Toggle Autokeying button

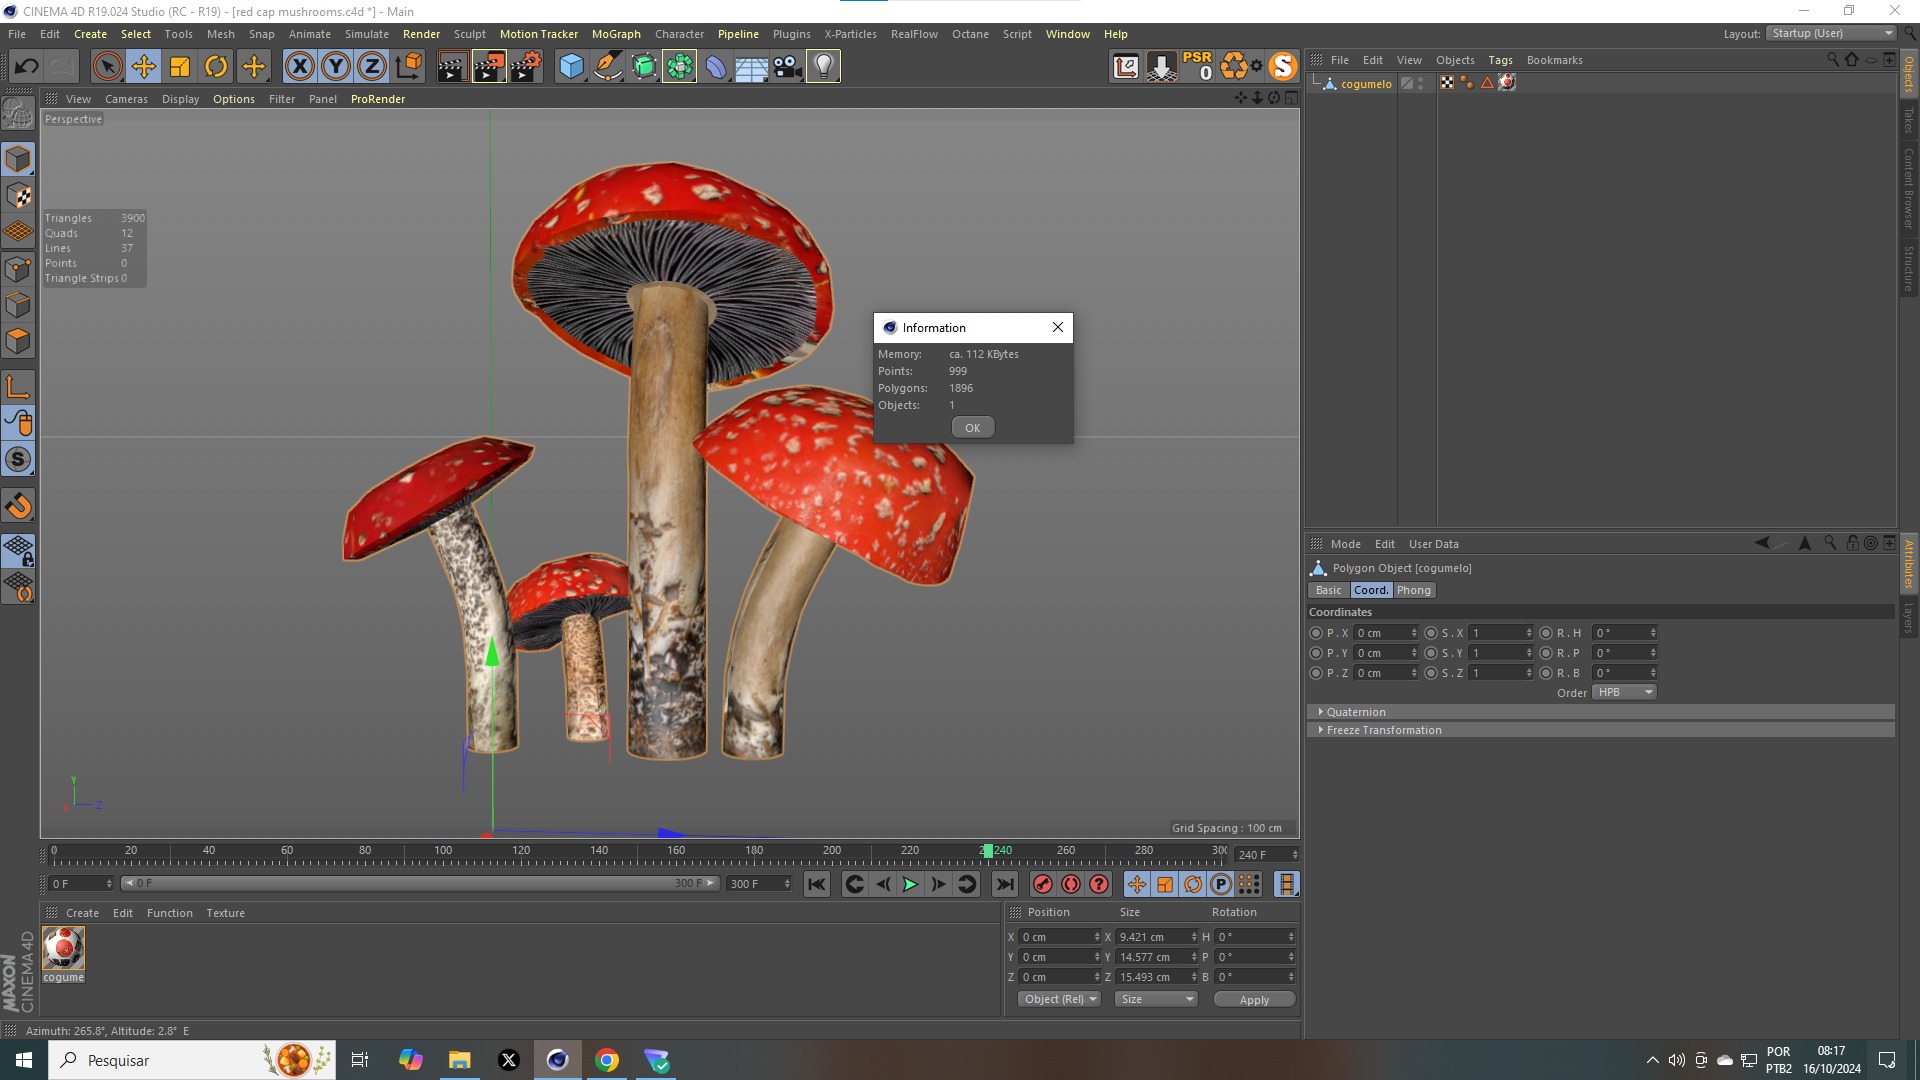click(x=1071, y=884)
